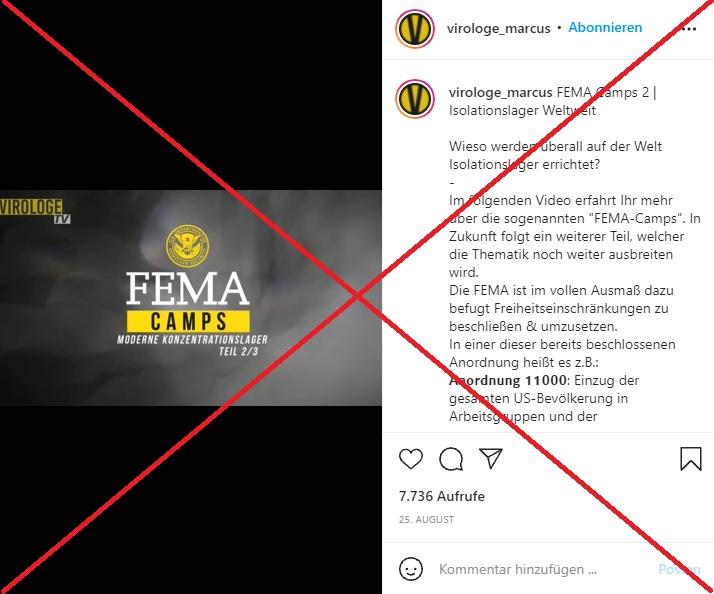This screenshot has height=594, width=714.
Task: Open the 25. August post date
Action: click(426, 520)
